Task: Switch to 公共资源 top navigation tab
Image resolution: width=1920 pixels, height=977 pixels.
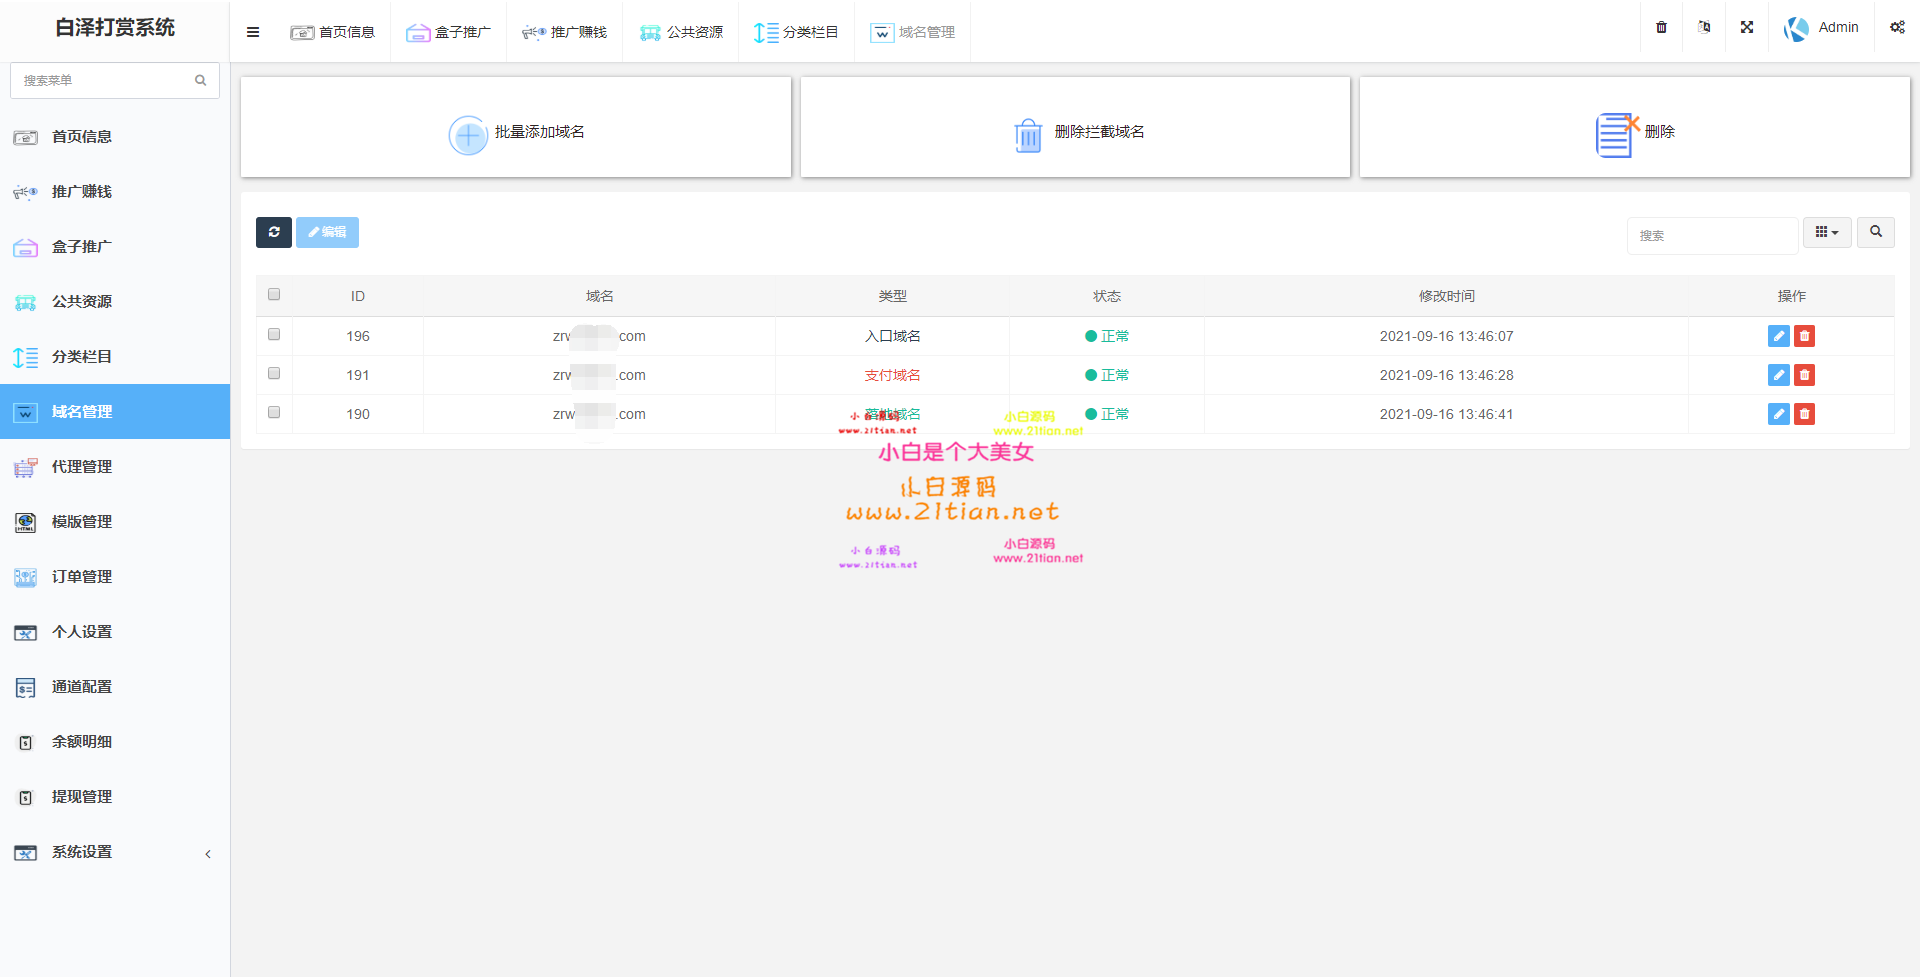Action: click(681, 32)
